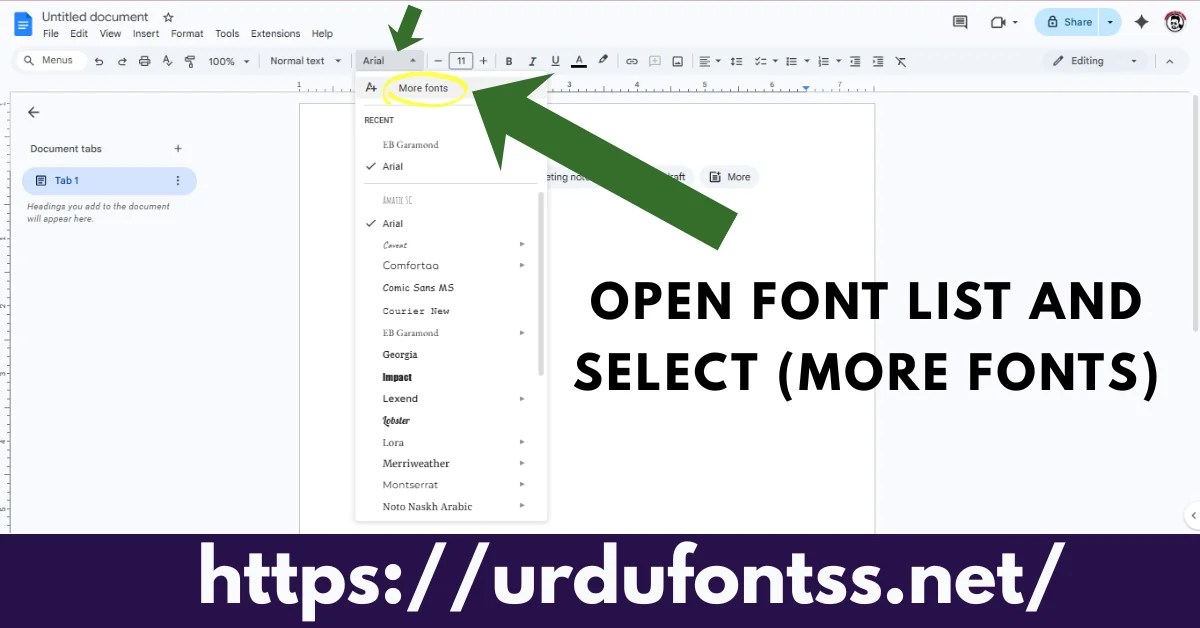
Task: Open the Share options arrow
Action: tap(1110, 22)
